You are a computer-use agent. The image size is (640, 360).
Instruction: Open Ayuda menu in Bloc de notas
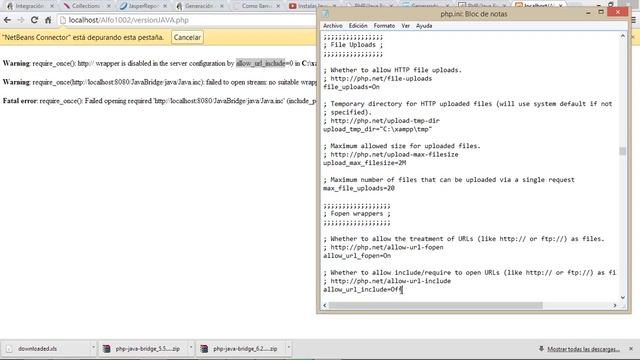tap(424, 26)
